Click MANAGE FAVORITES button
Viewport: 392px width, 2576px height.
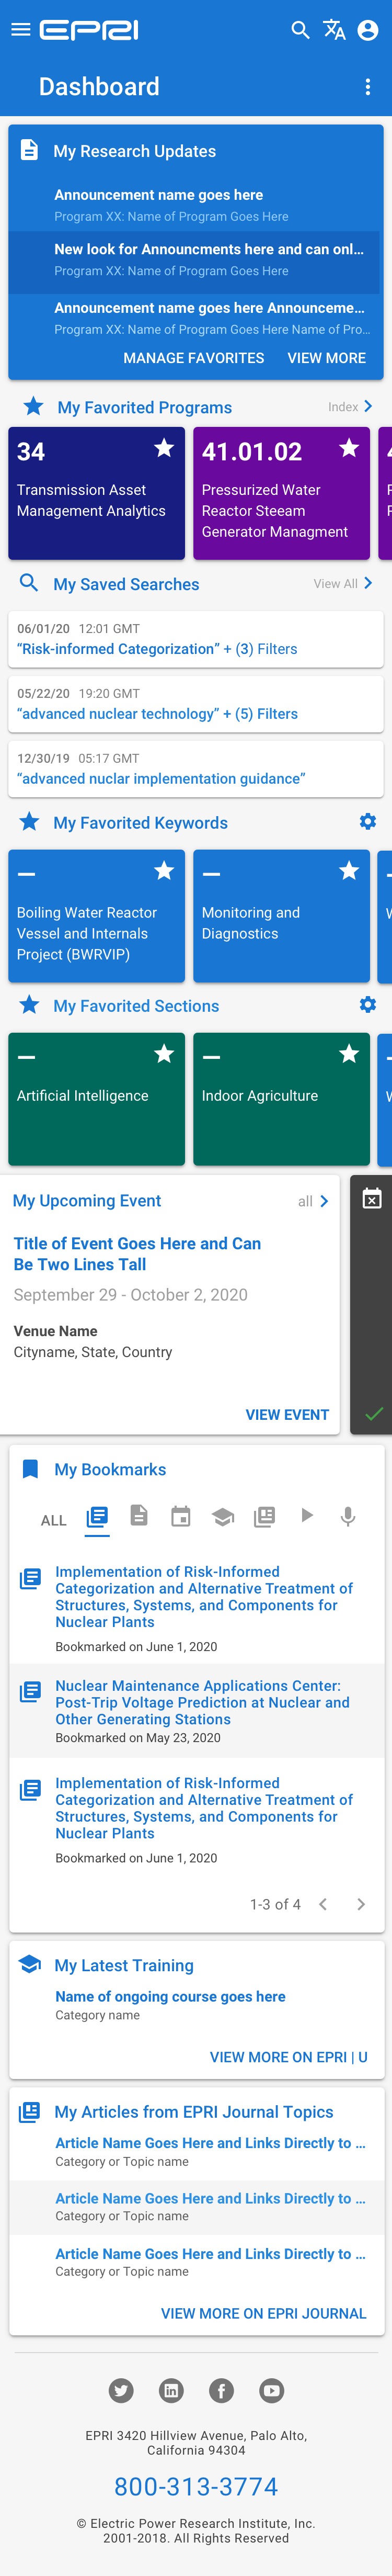point(194,358)
